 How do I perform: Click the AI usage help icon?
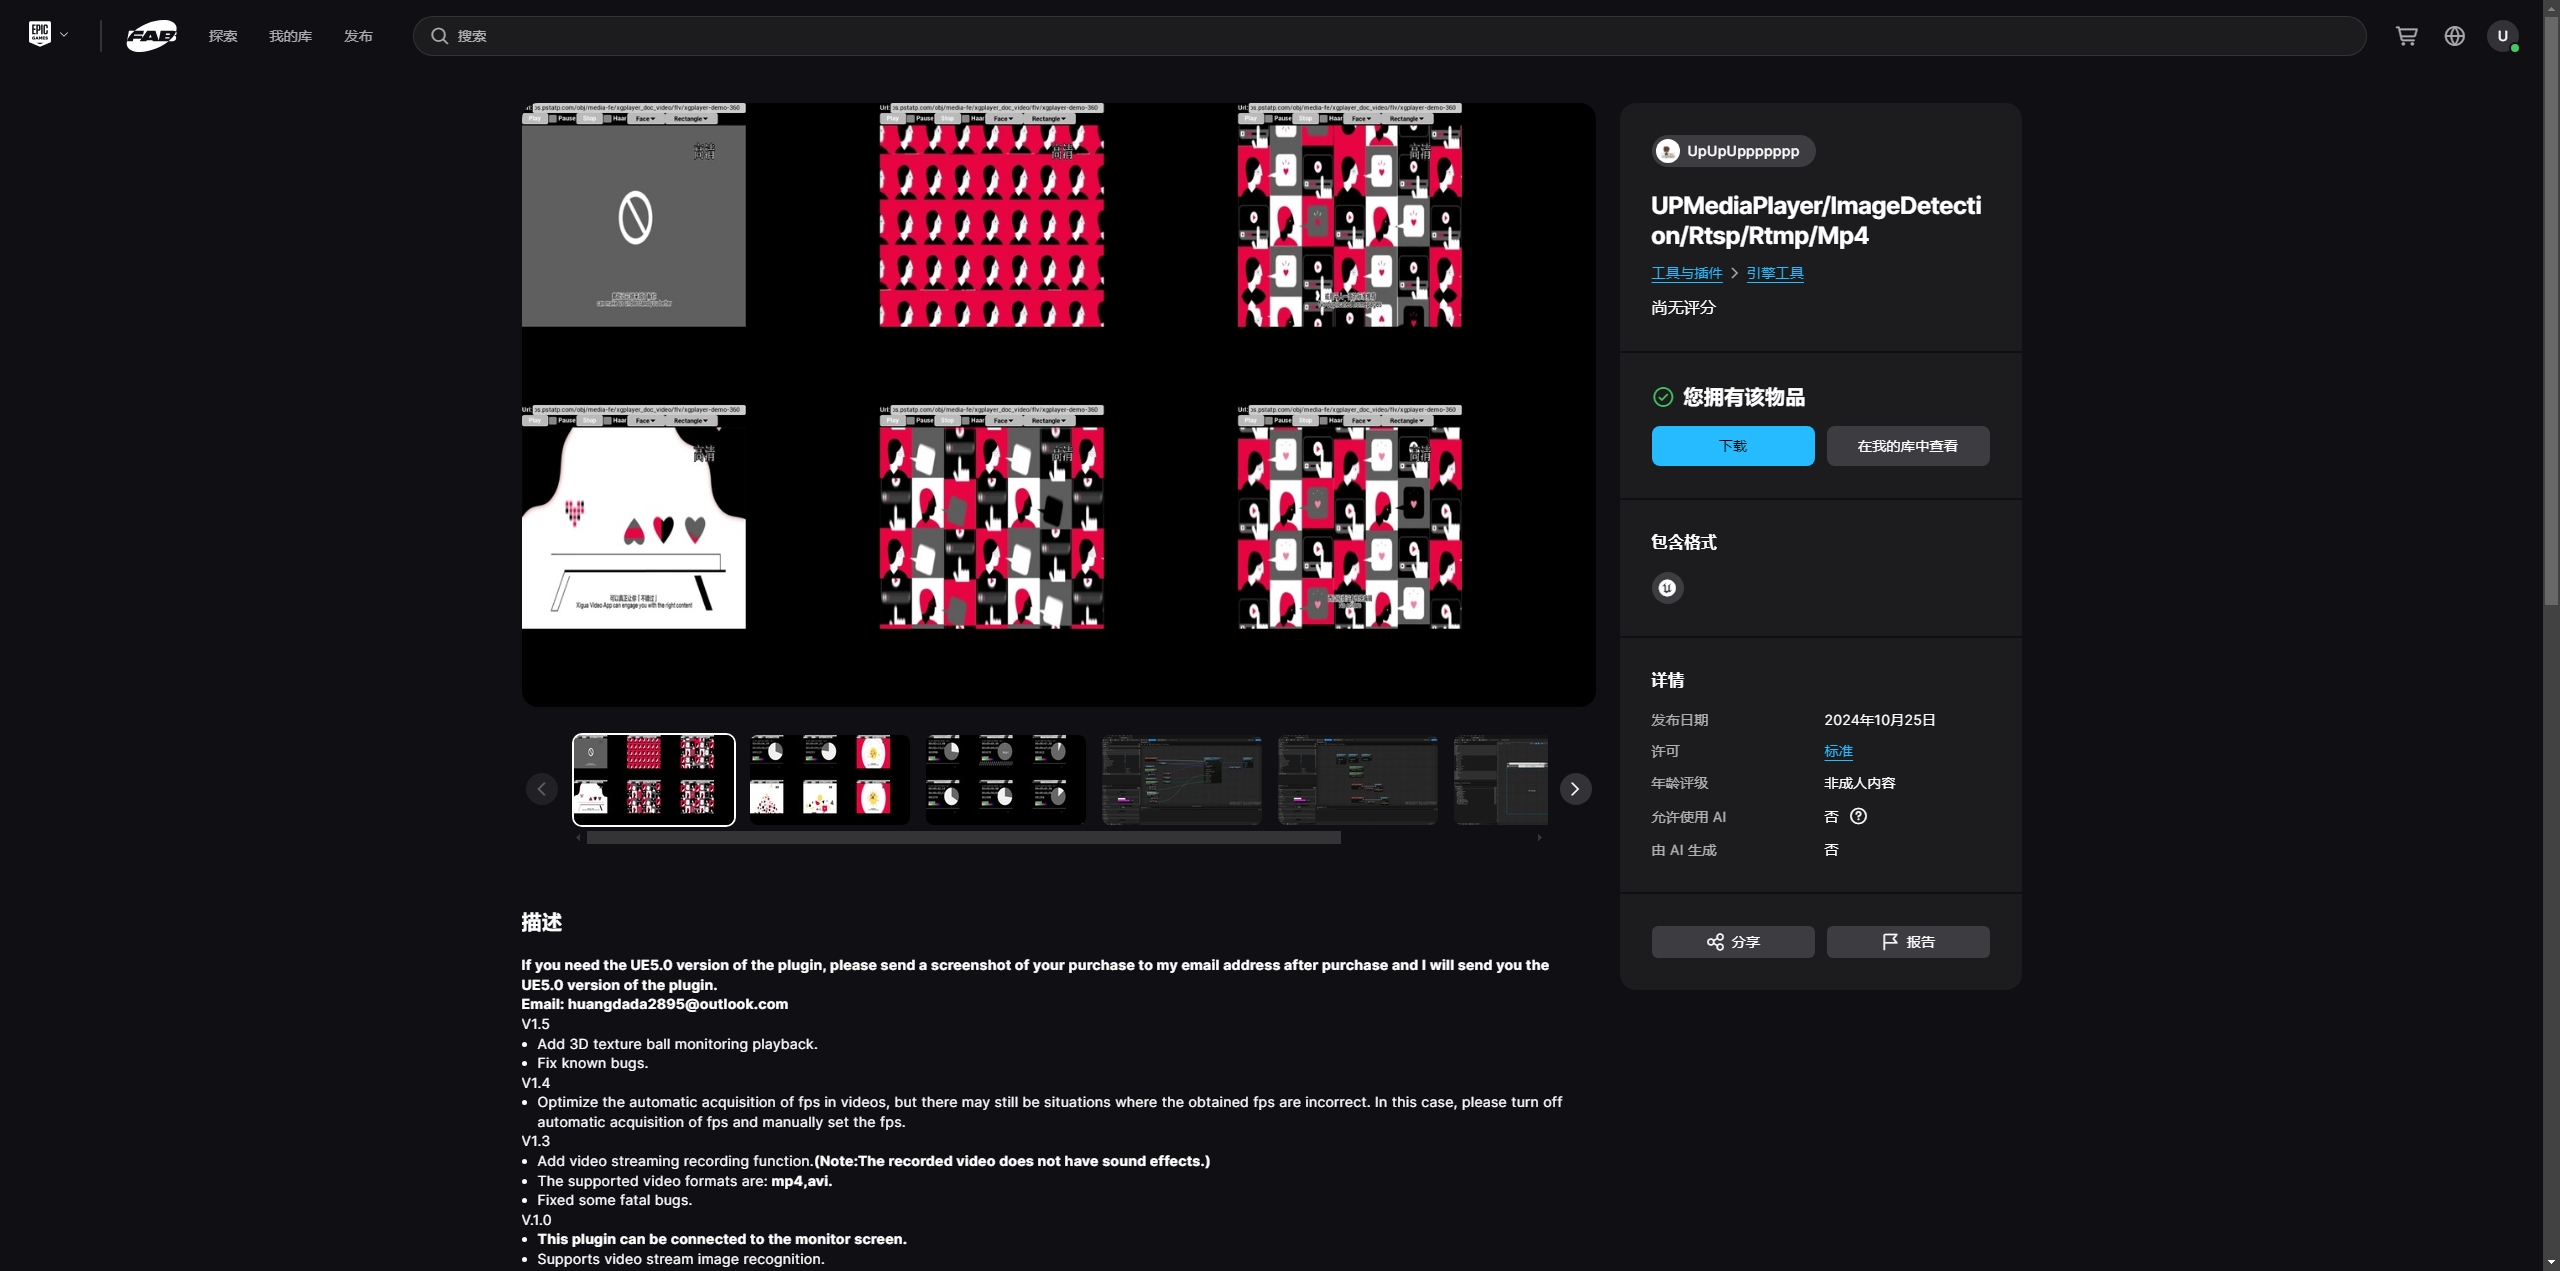tap(1858, 816)
